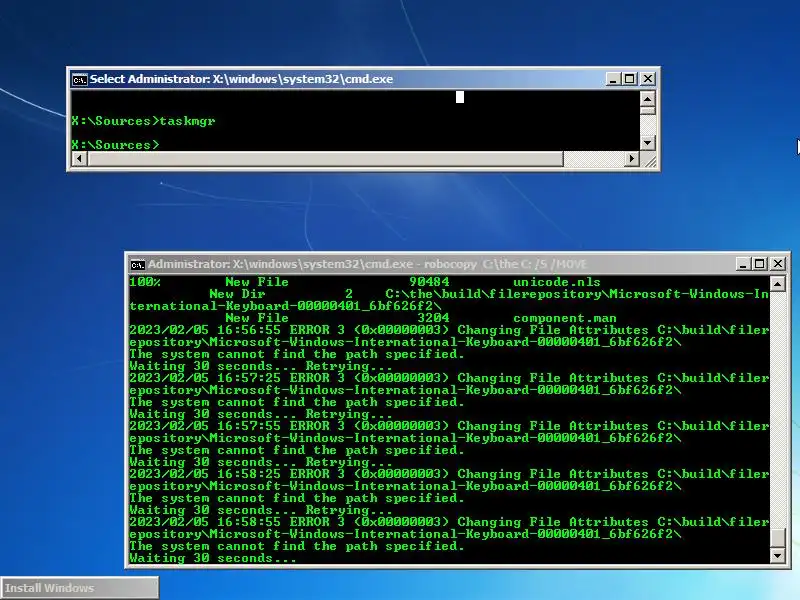Minimize the robocopy cmd window

pyautogui.click(x=743, y=264)
